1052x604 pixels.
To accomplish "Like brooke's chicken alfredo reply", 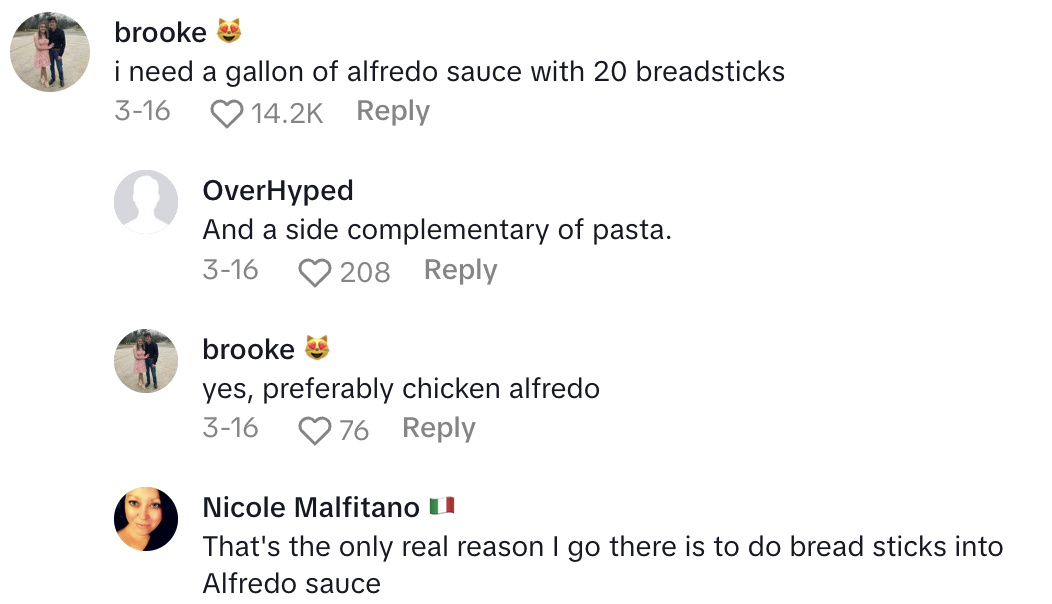I will [x=315, y=431].
